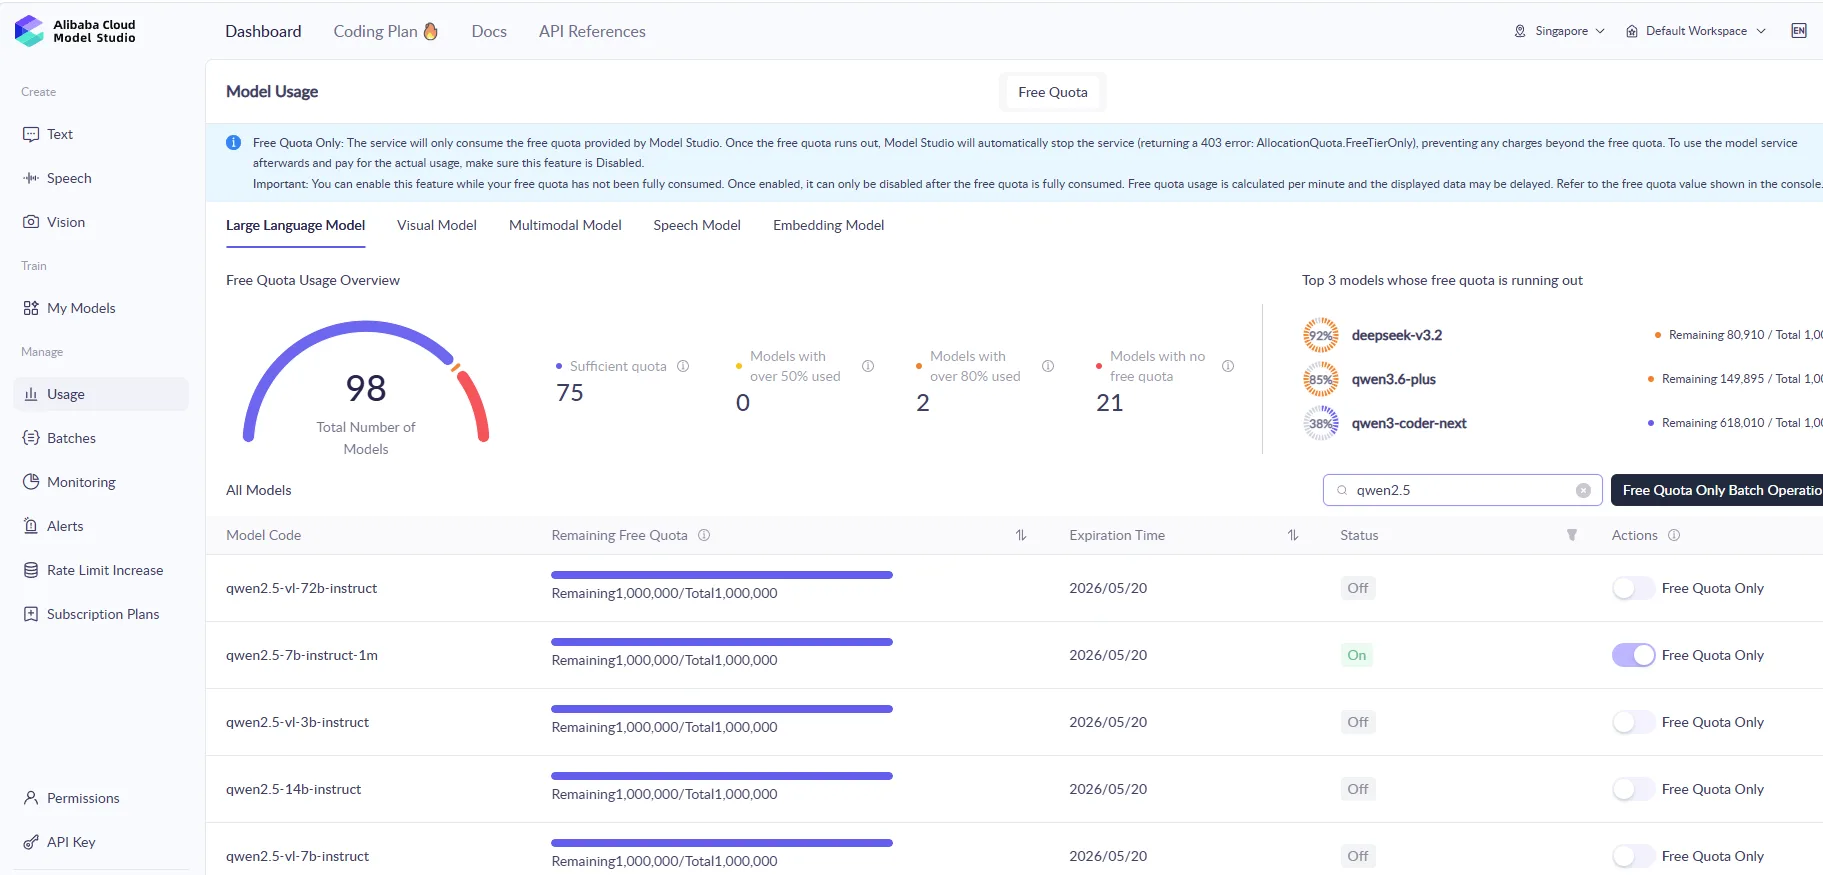Screen dimensions: 1823x875
Task: Sort by Expiration Time column
Action: [1293, 535]
